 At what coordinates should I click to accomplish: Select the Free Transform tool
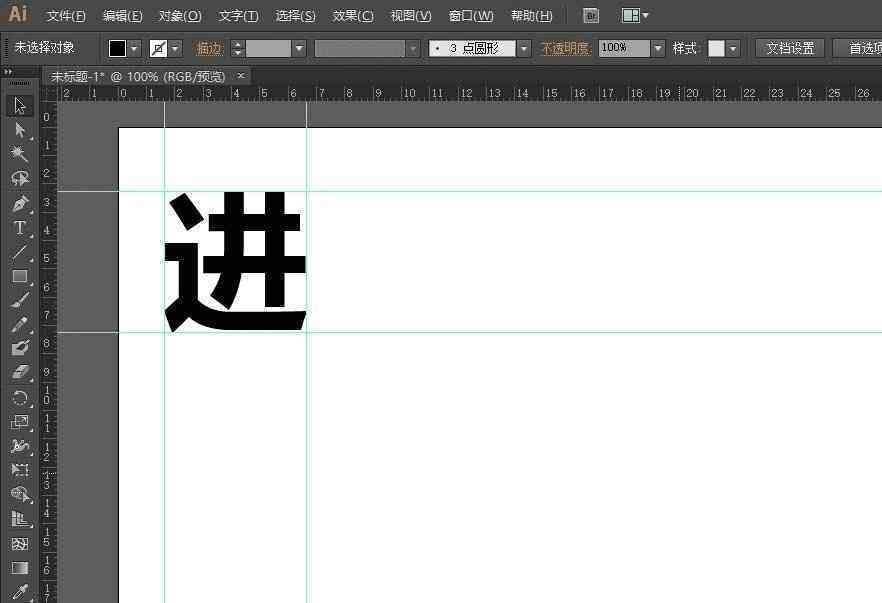20,470
